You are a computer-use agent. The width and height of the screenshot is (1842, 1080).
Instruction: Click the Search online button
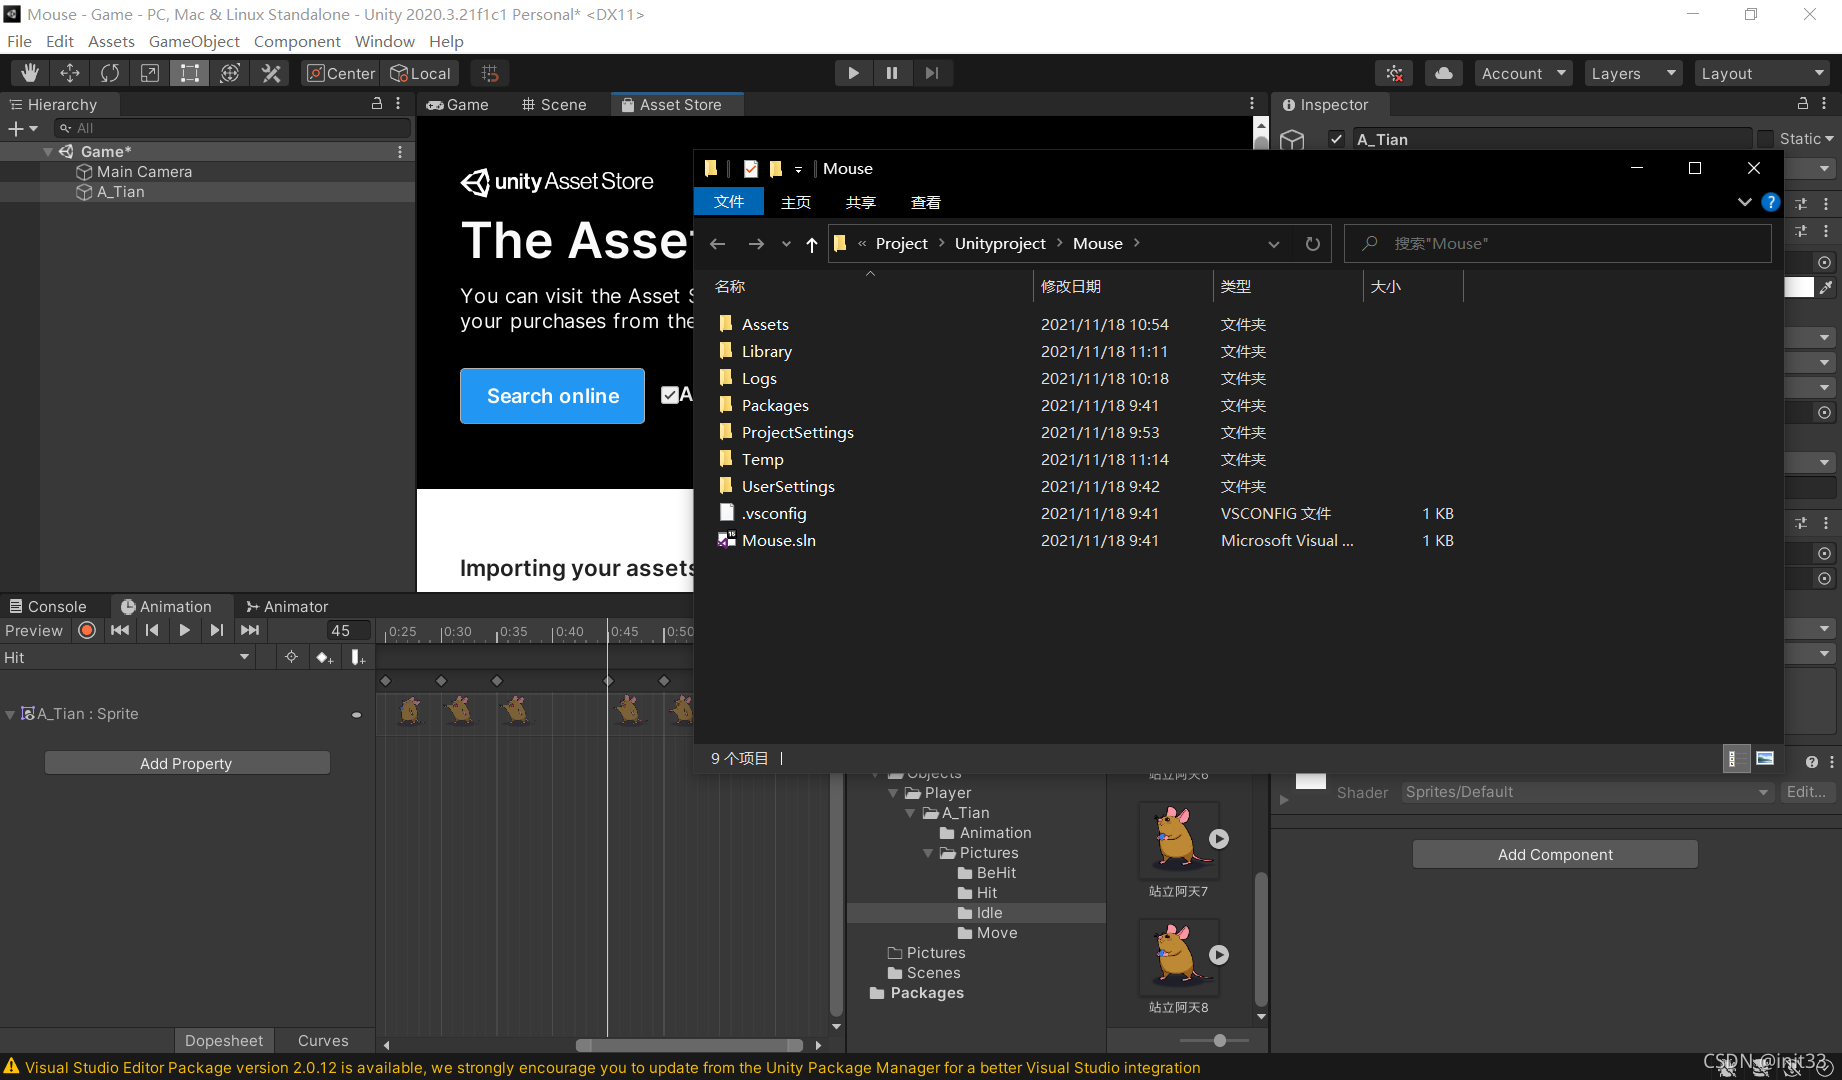(x=552, y=396)
